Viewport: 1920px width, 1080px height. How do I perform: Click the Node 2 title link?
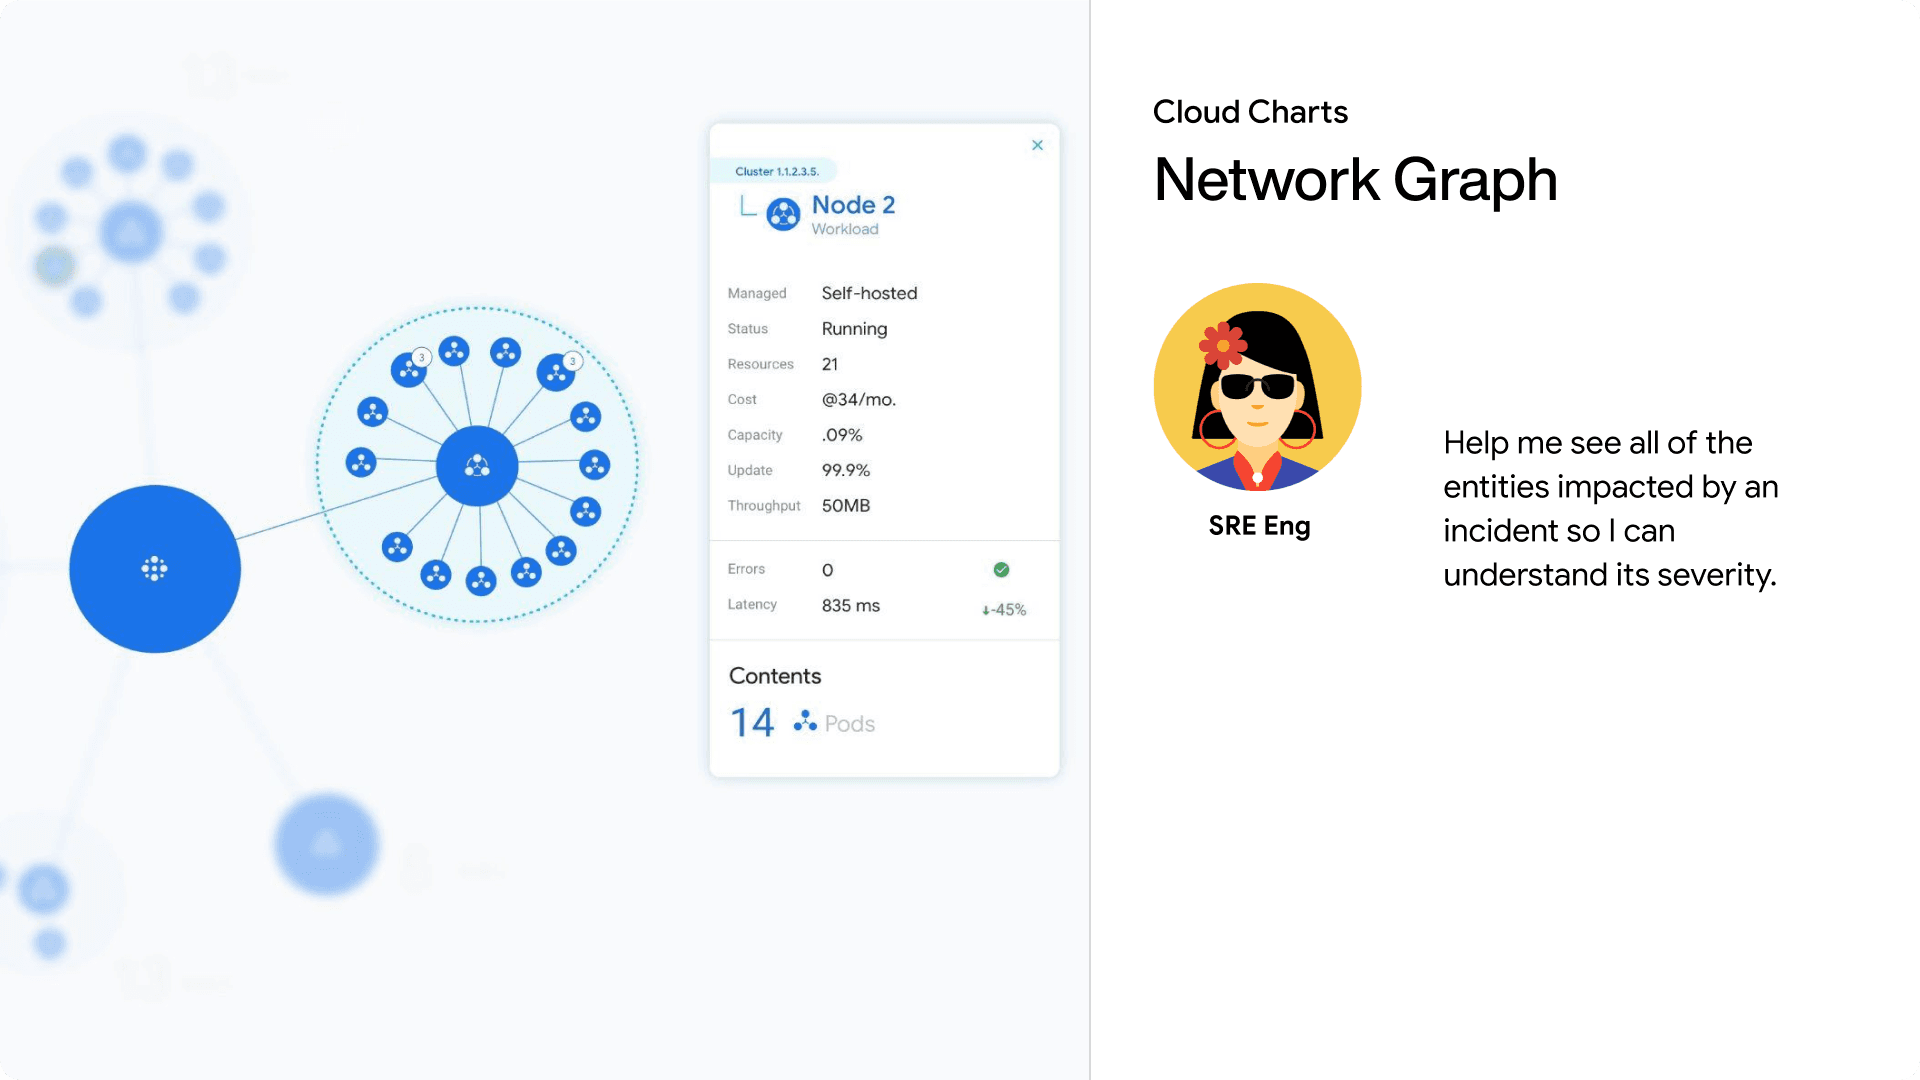(x=853, y=205)
